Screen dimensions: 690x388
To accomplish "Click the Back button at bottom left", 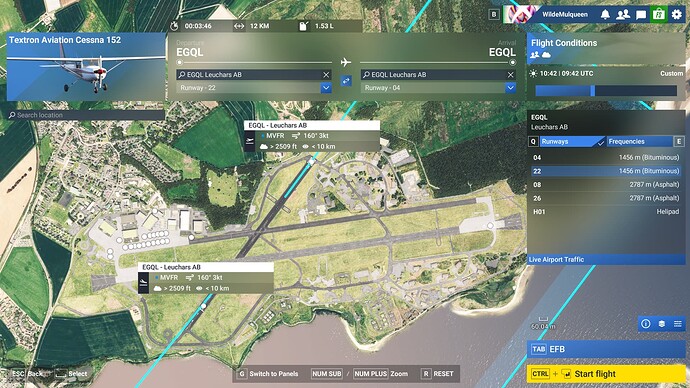I will pyautogui.click(x=28, y=374).
